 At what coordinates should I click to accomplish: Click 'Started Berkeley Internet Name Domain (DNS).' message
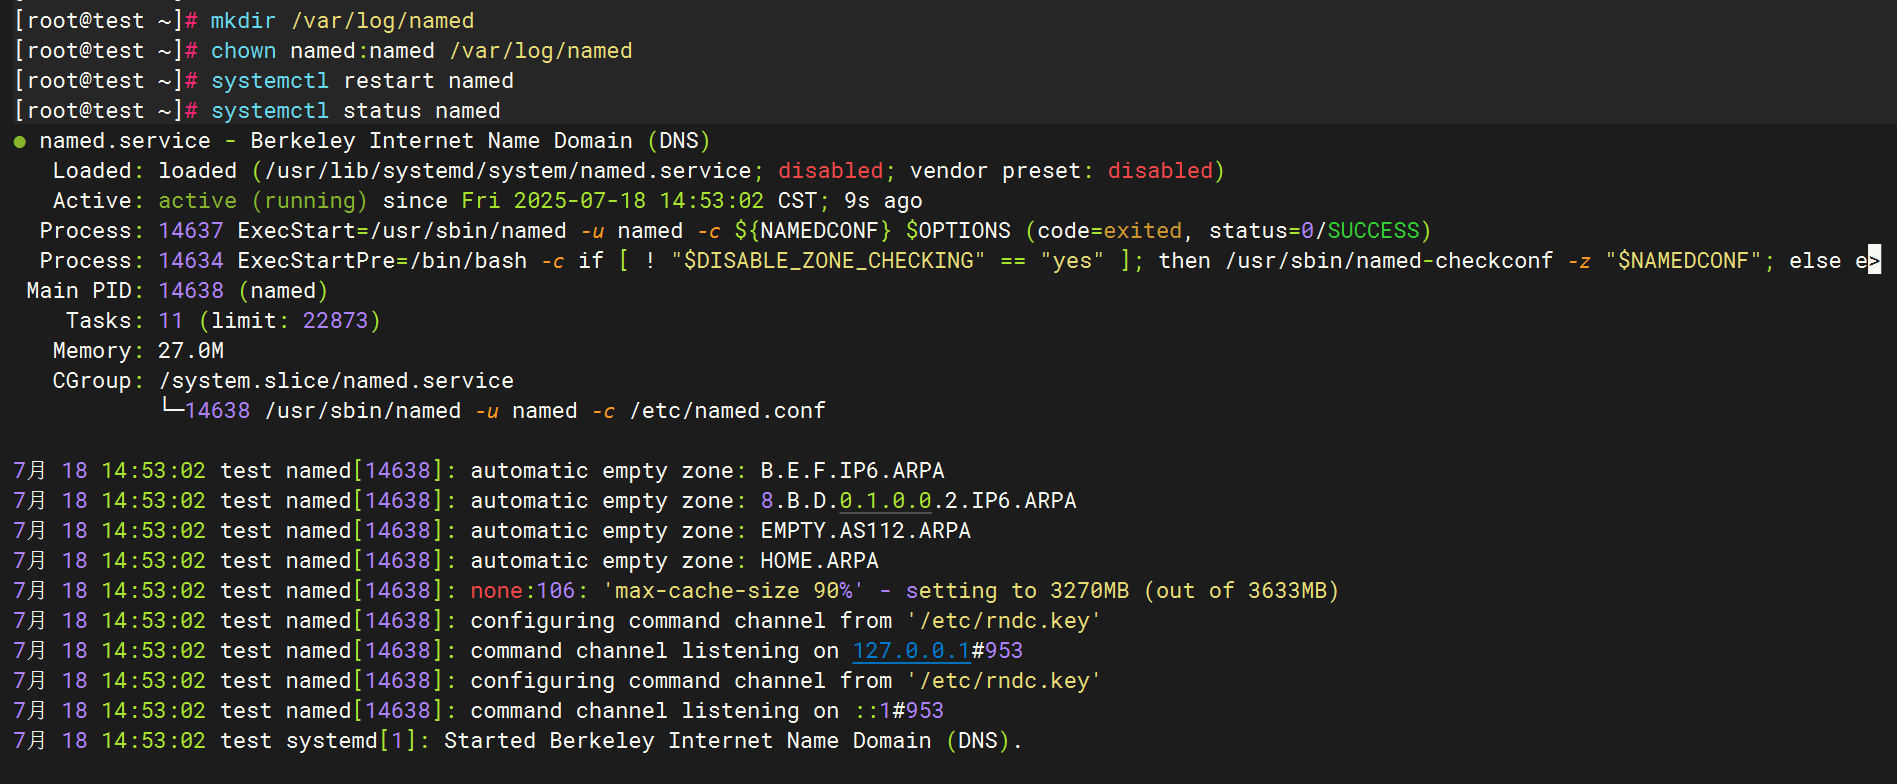click(733, 741)
